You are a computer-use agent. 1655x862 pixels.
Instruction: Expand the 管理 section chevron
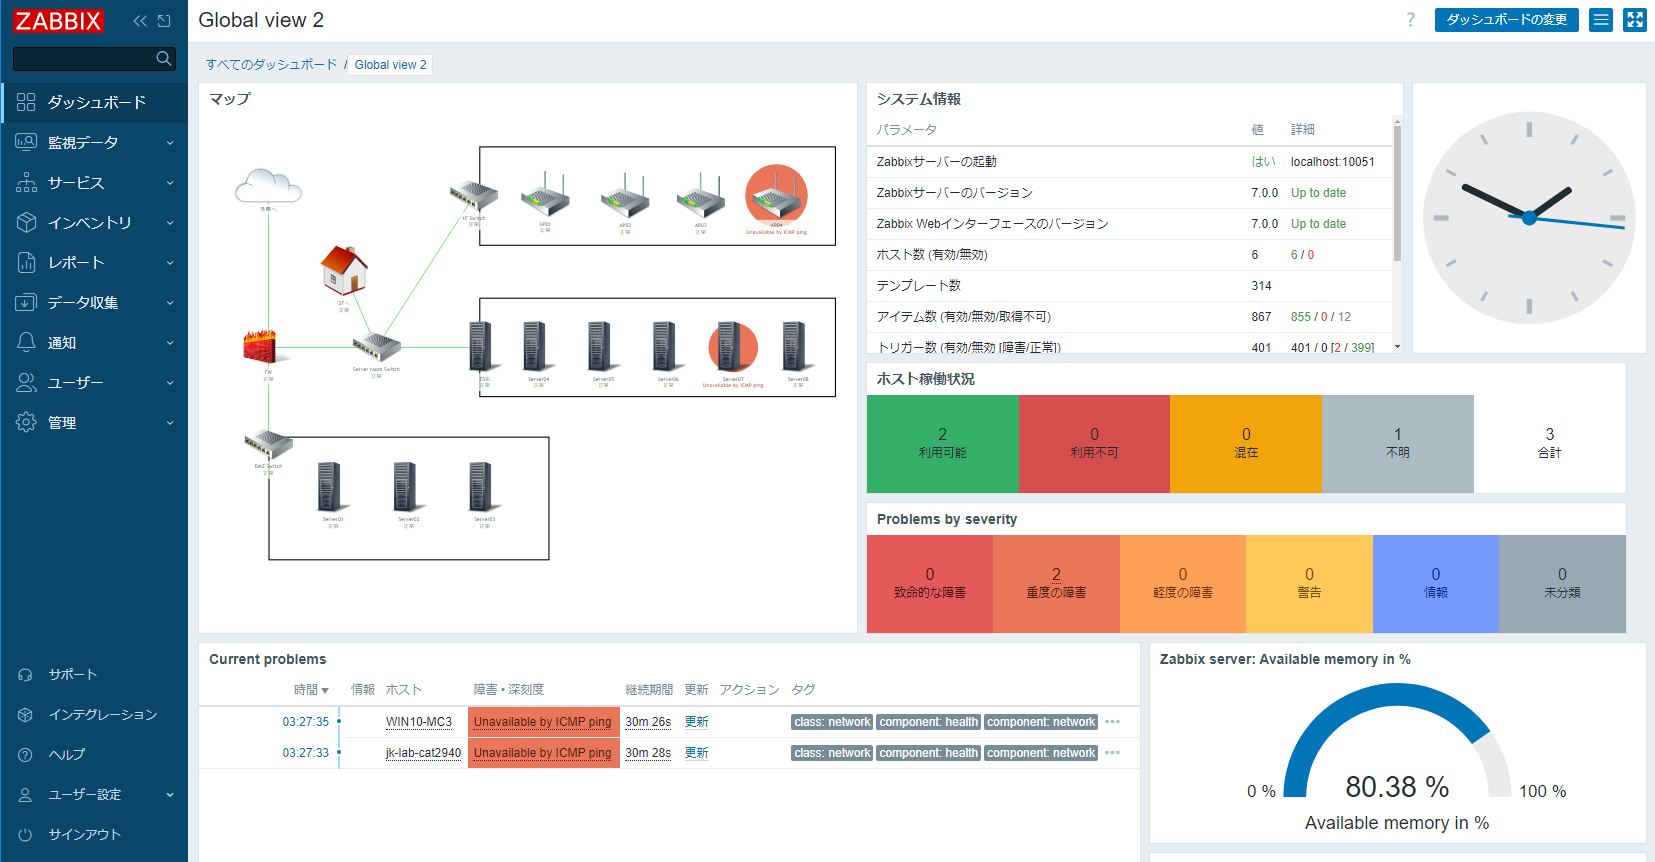pos(170,423)
